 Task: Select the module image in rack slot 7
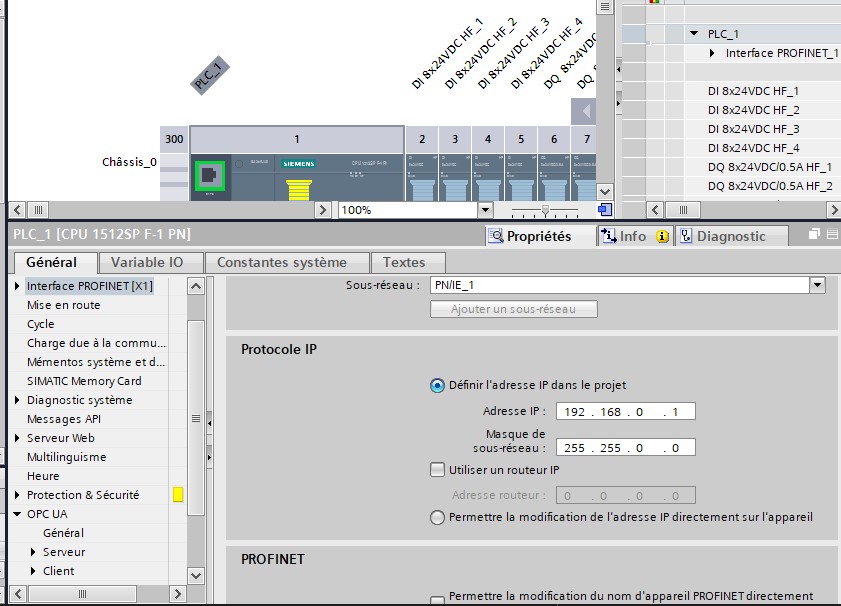point(584,178)
